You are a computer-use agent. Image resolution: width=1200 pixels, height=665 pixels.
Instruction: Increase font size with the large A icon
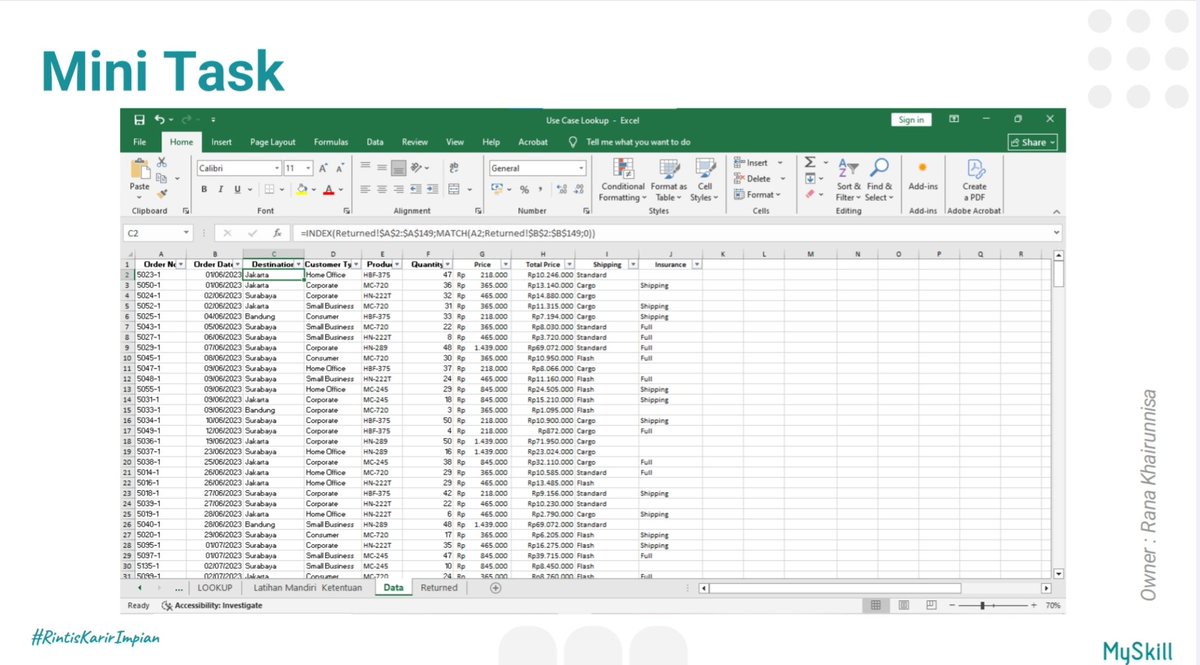pos(326,169)
